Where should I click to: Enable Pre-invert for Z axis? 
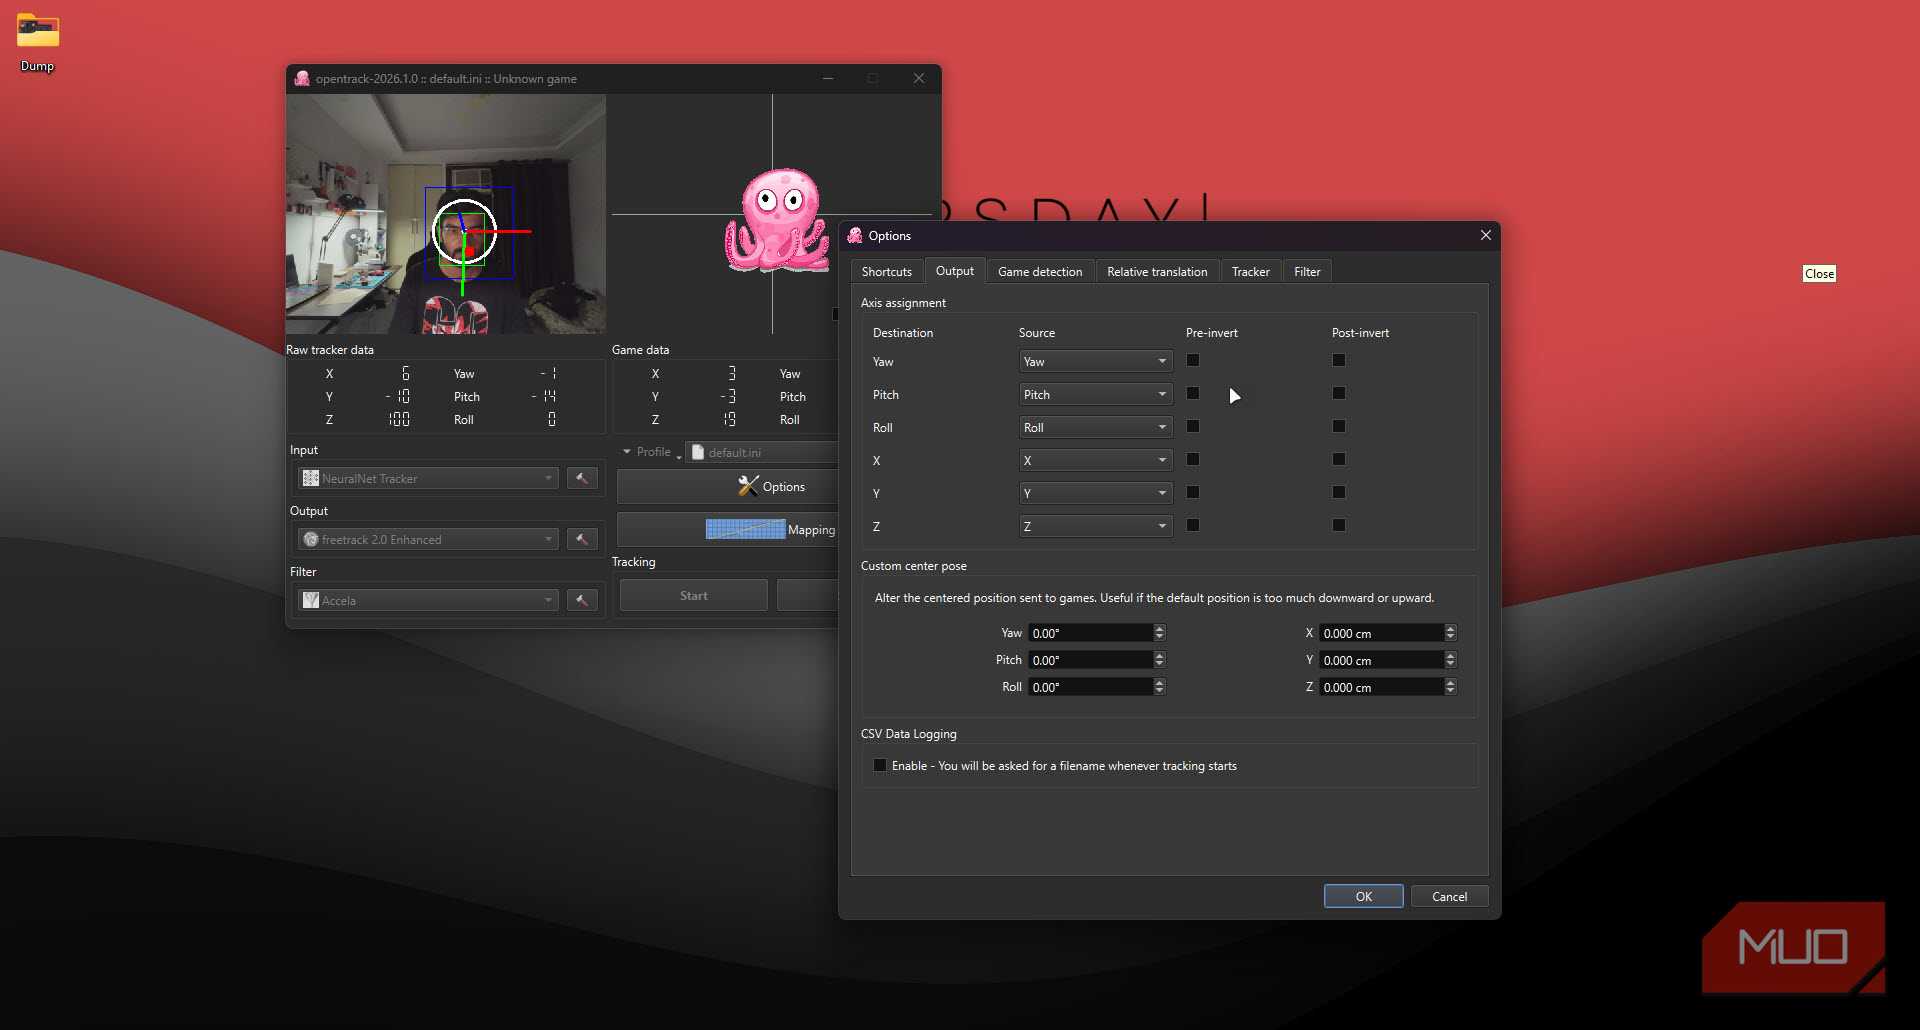point(1193,525)
